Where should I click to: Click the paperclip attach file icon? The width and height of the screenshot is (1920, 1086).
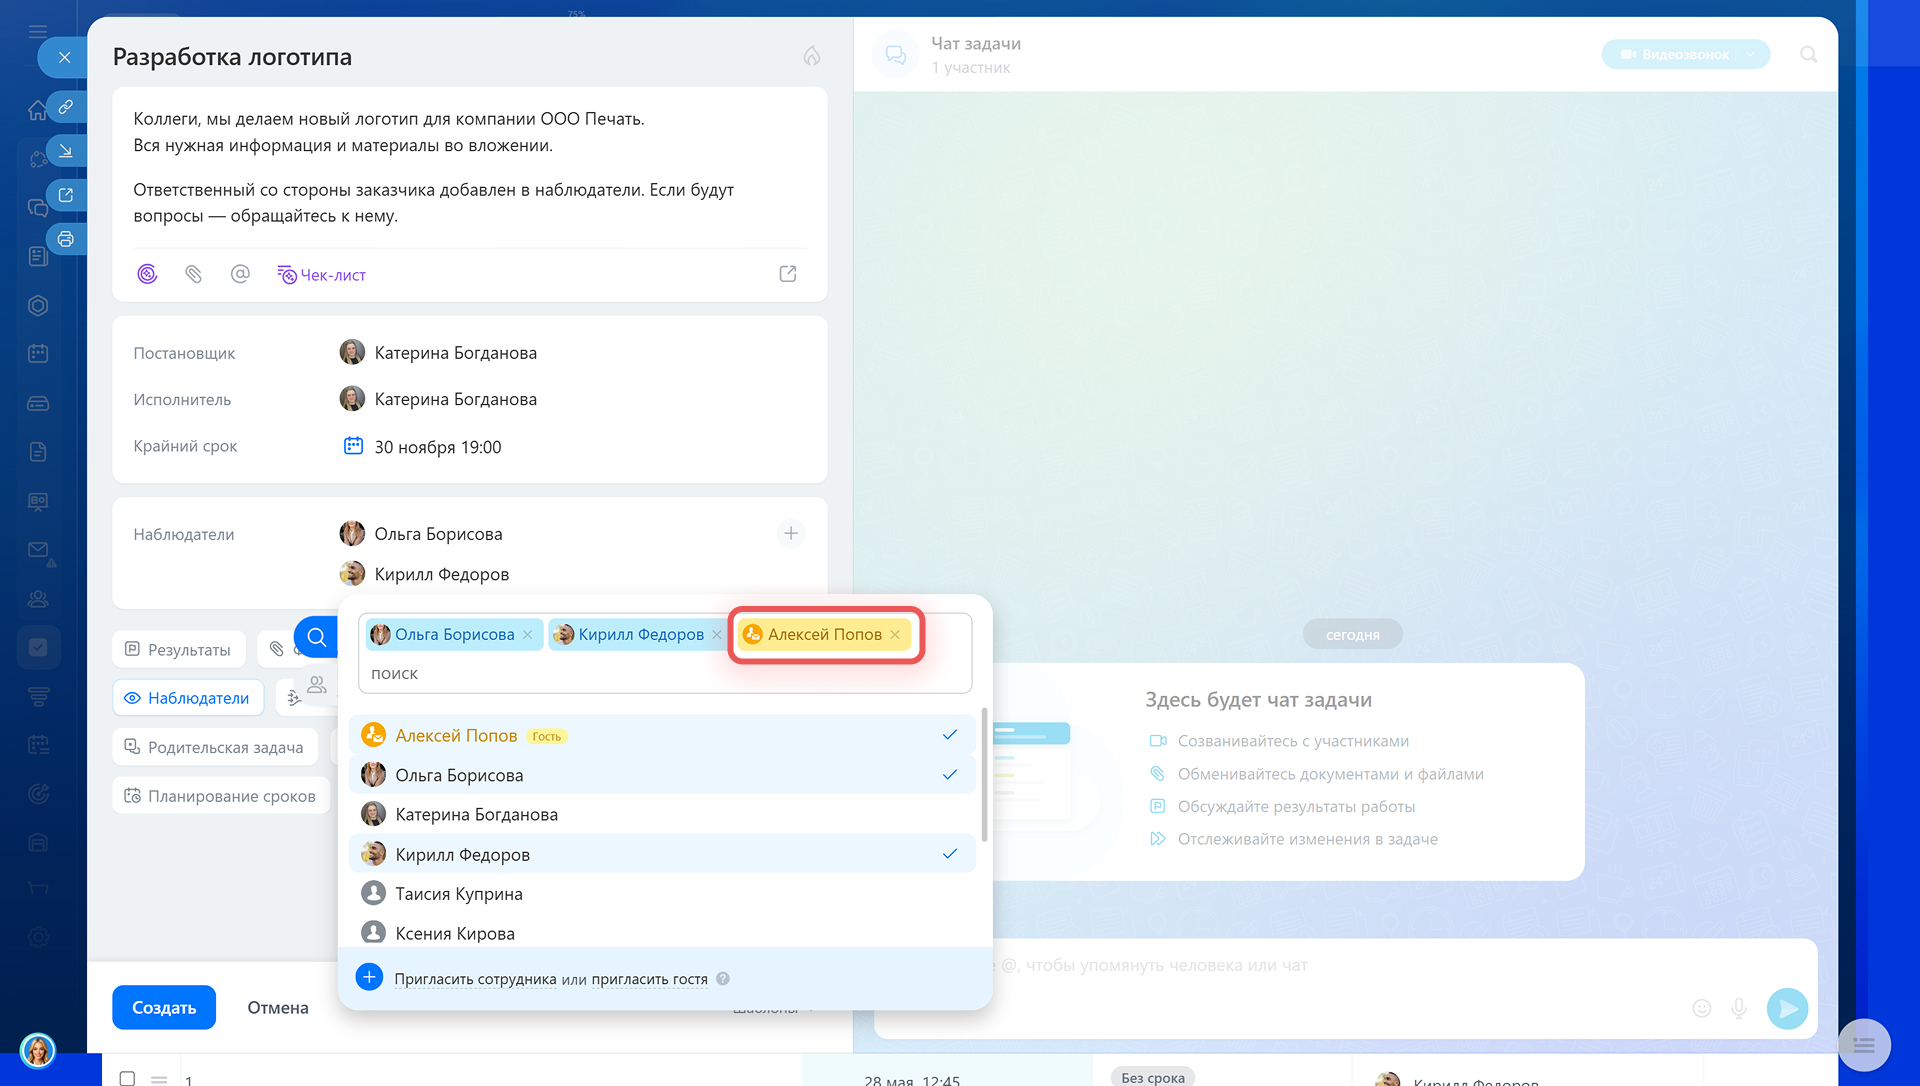pos(194,274)
